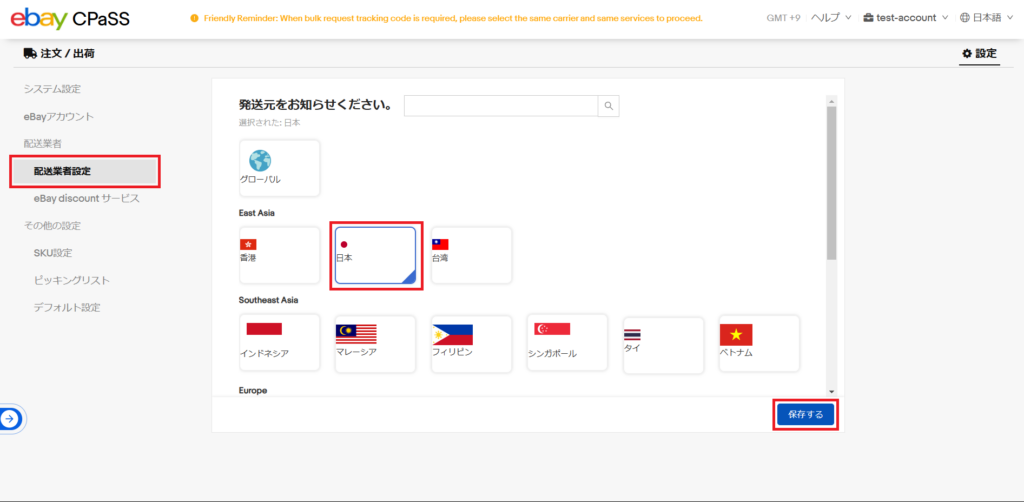Open the 設定 tab
This screenshot has width=1024, height=502.
980,54
